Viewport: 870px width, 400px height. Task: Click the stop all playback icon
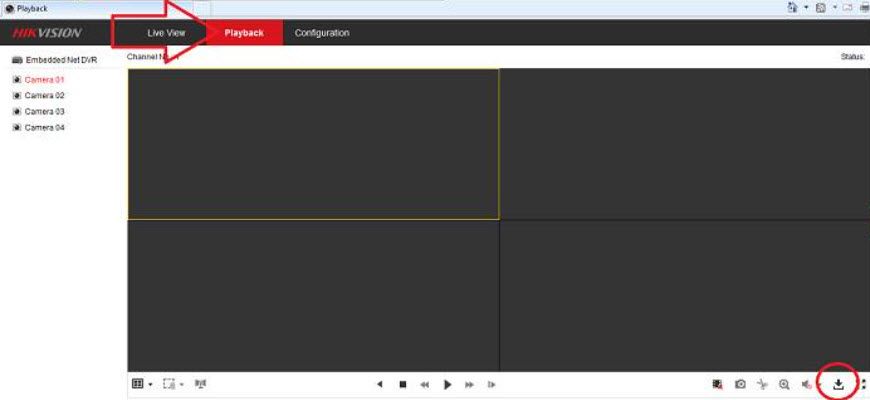(x=717, y=384)
